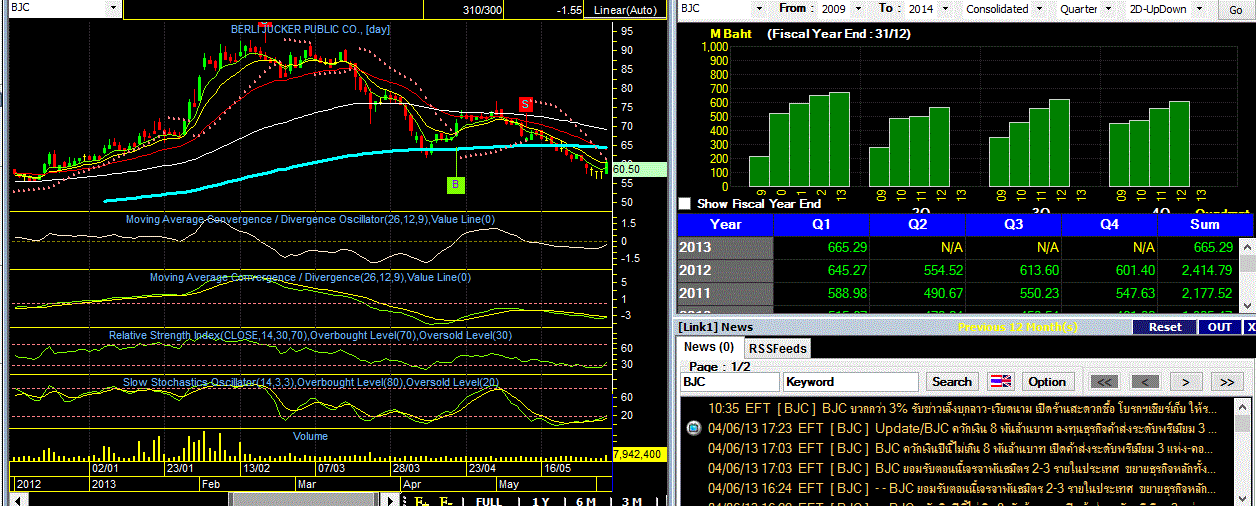Select the 3M chart range

coord(632,501)
